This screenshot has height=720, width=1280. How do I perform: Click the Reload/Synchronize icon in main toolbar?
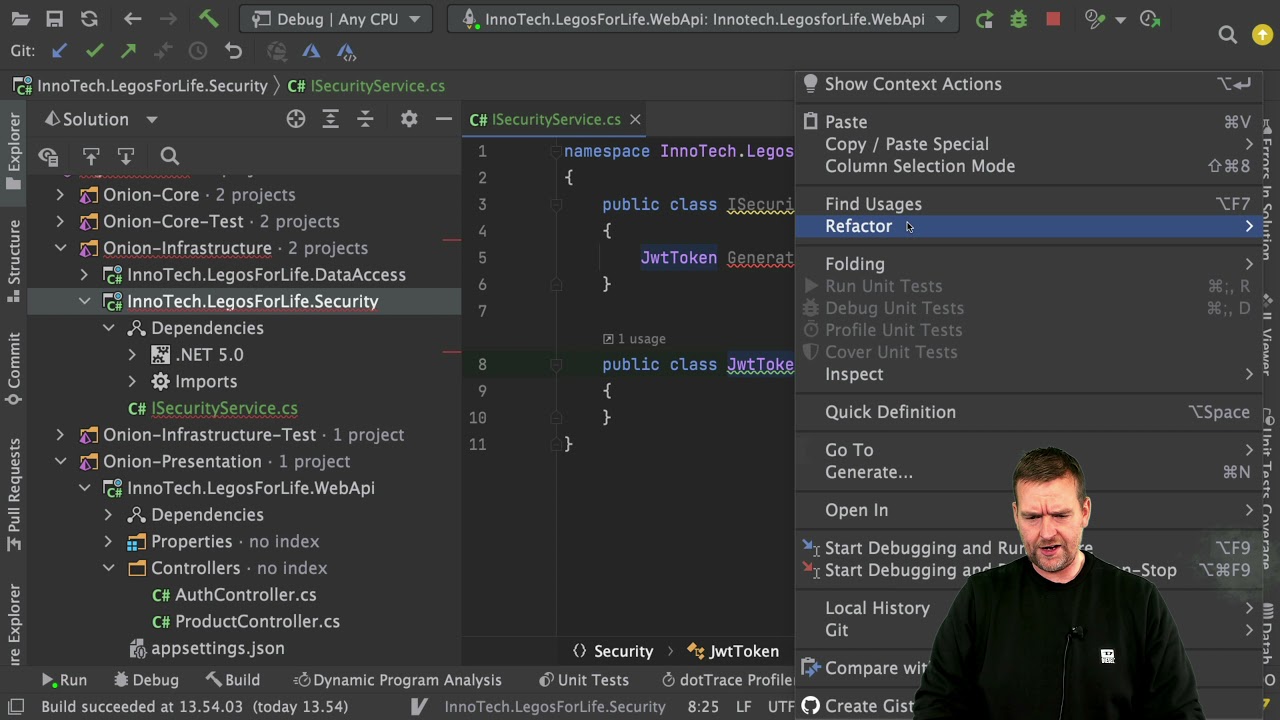tap(89, 19)
